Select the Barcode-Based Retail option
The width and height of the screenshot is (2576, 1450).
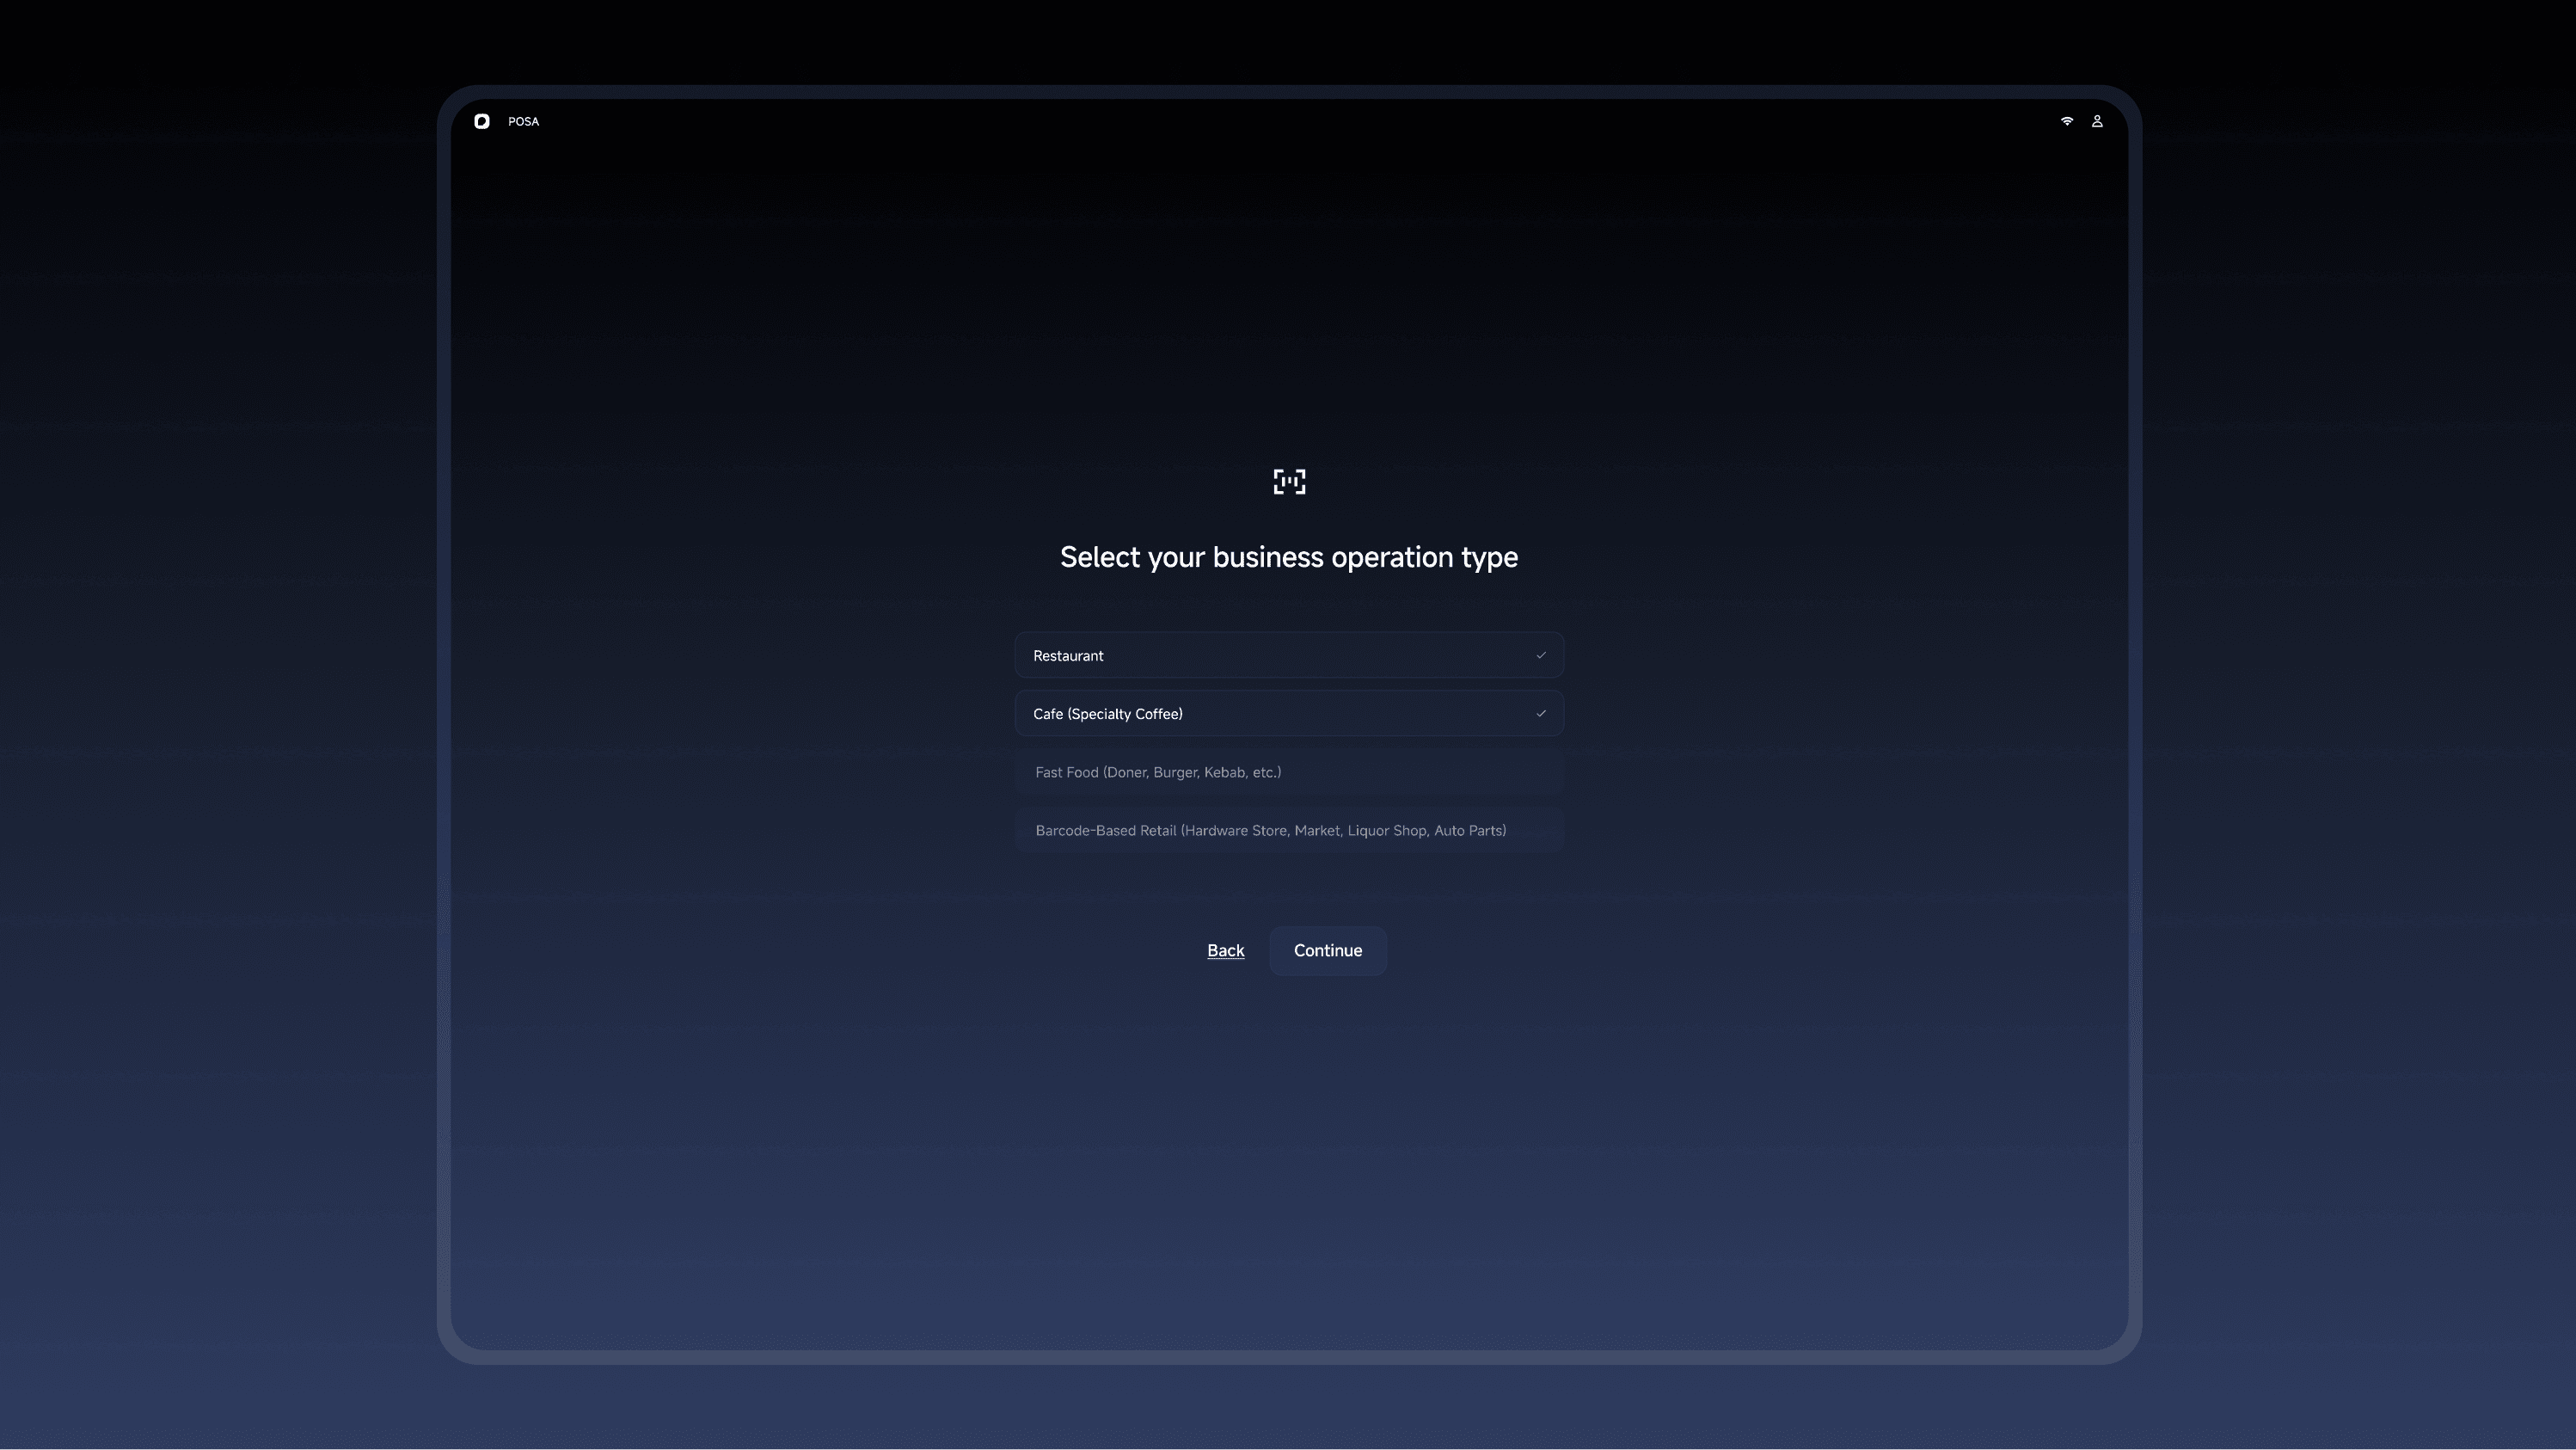[1288, 830]
